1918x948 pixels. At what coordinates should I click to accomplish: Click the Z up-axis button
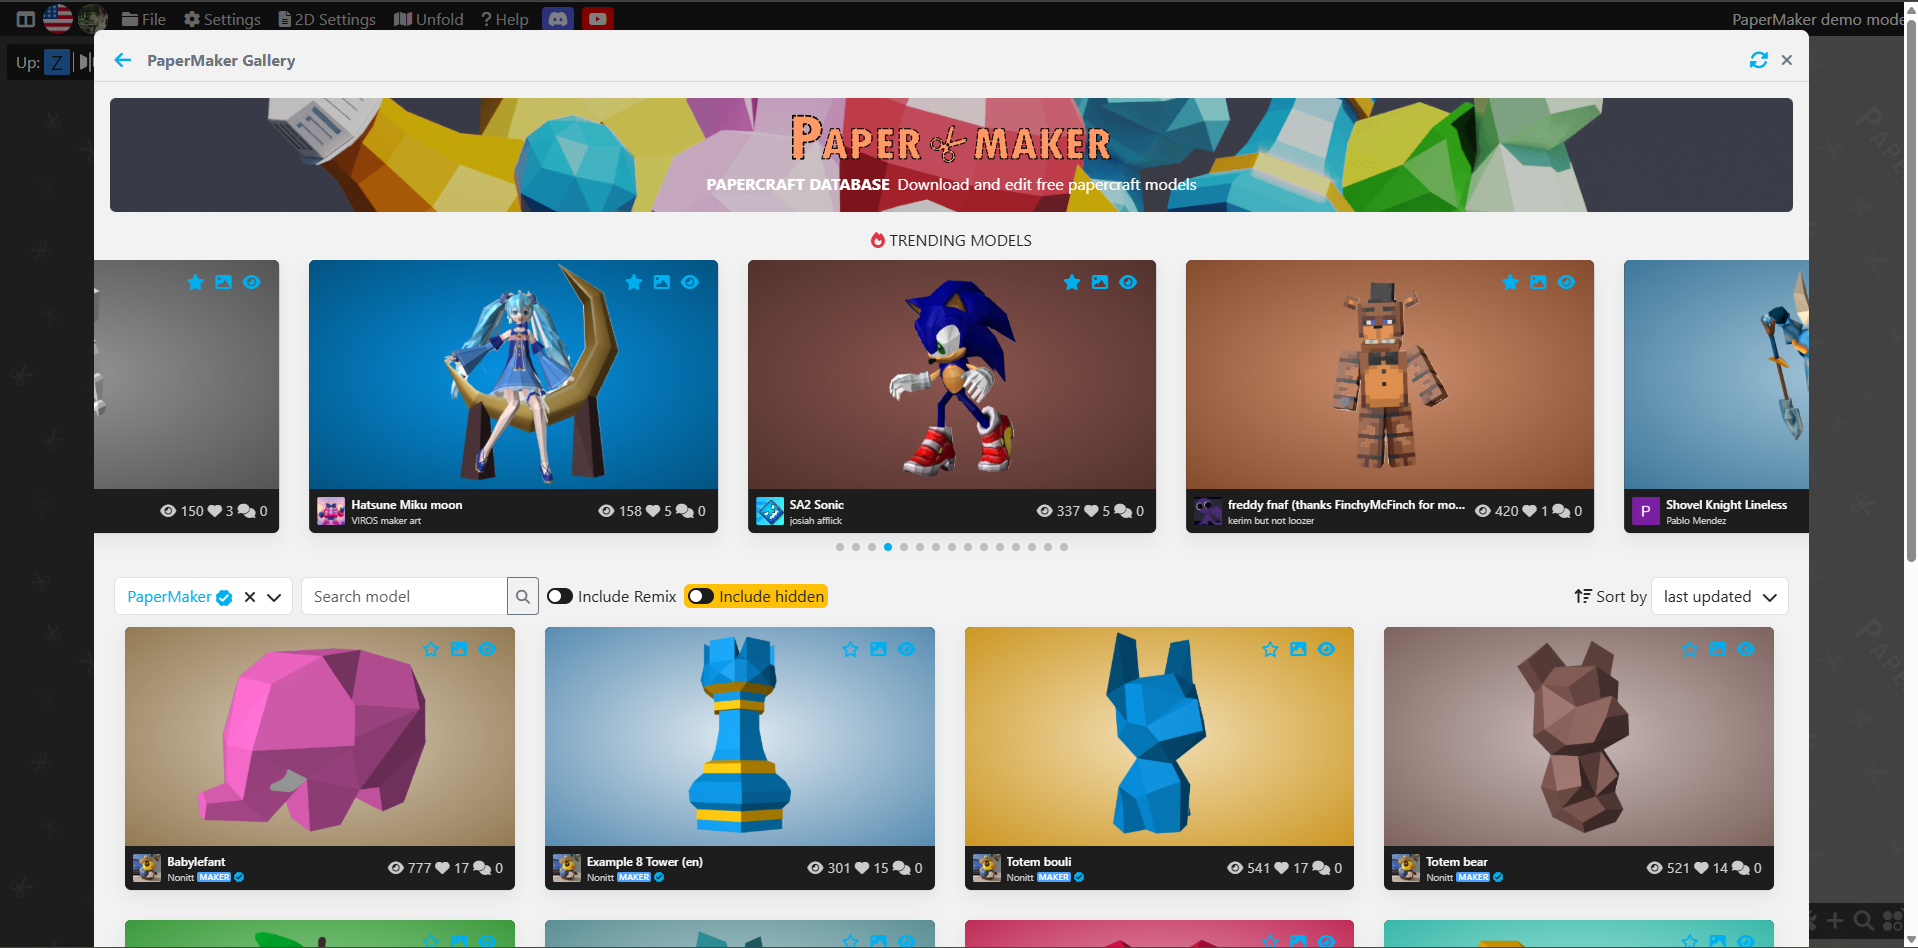pos(57,62)
